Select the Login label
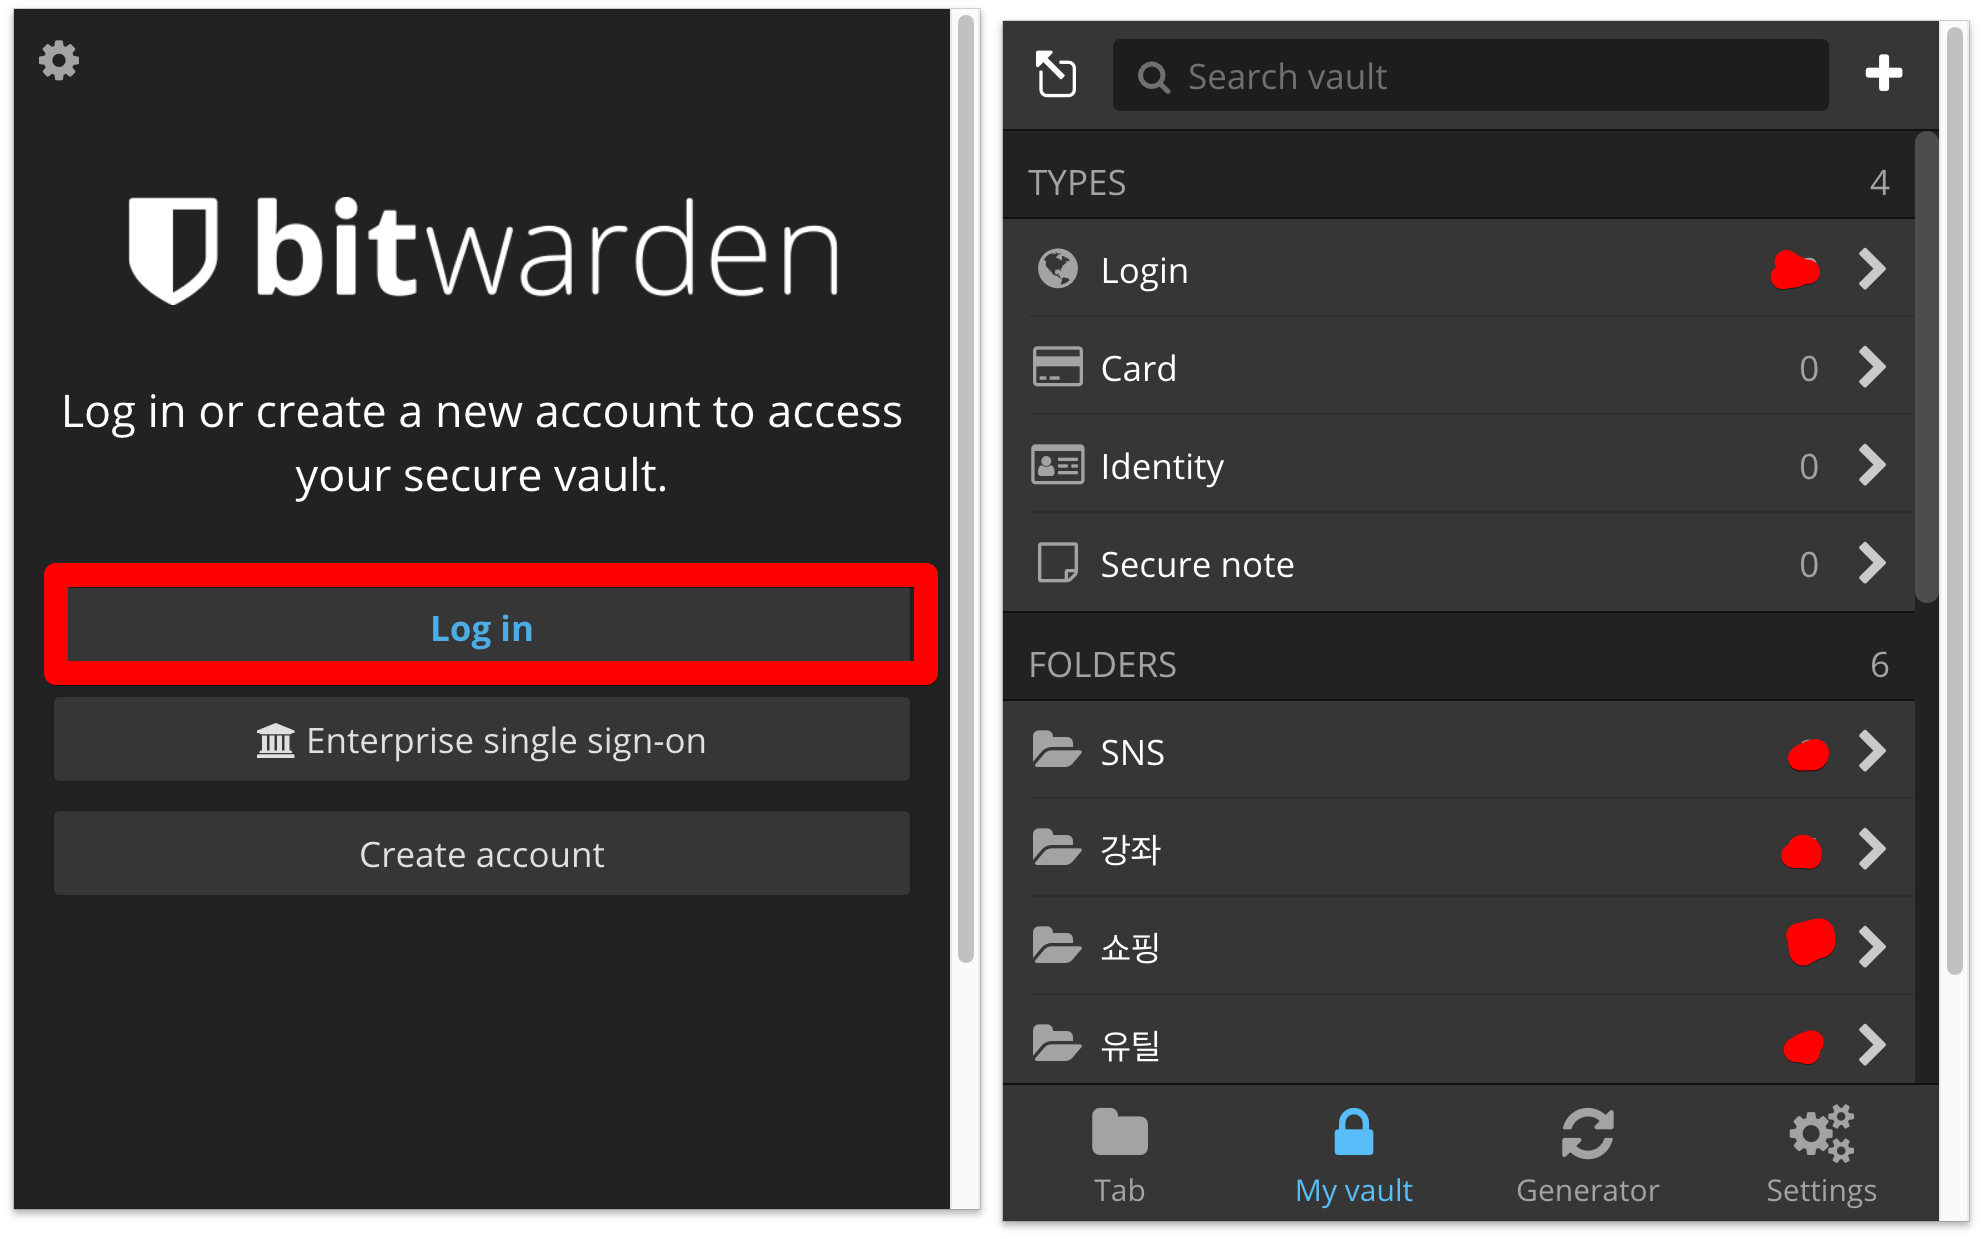This screenshot has height=1239, width=1983. (1144, 271)
